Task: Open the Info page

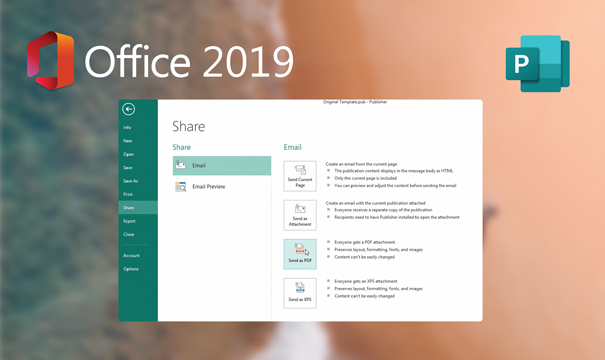Action: coord(127,127)
